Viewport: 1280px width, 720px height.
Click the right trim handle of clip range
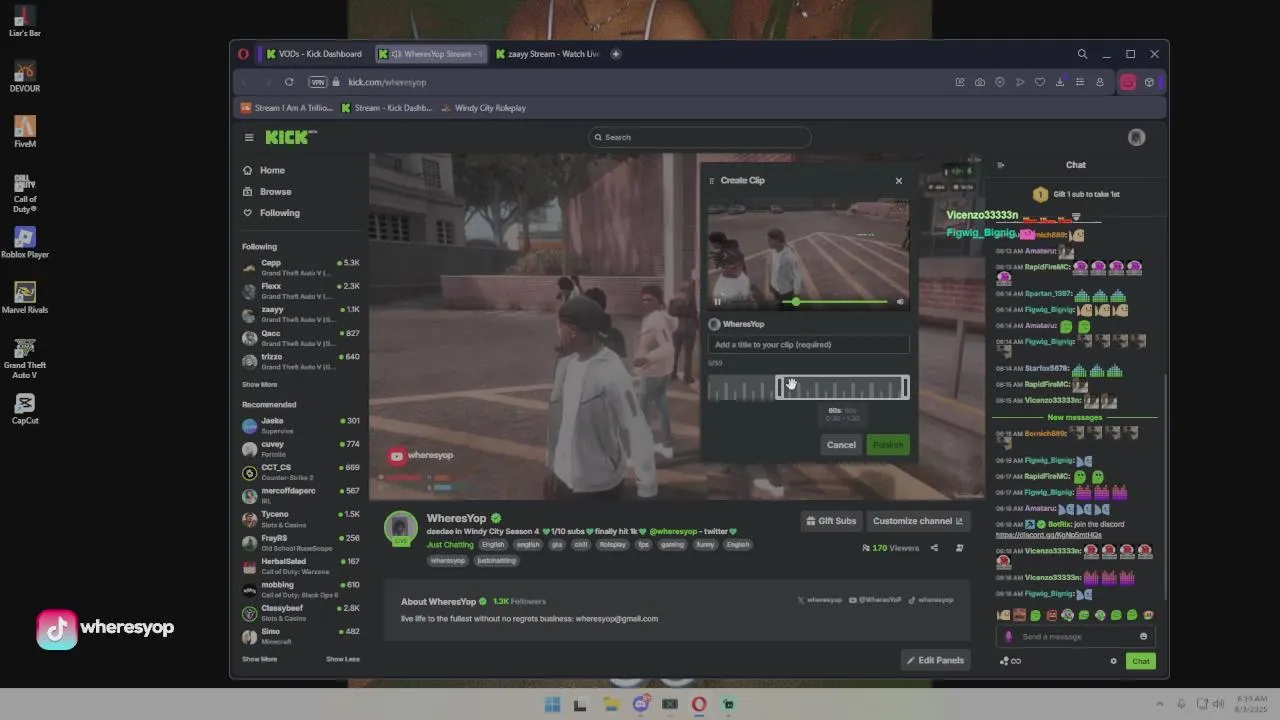[x=905, y=388]
